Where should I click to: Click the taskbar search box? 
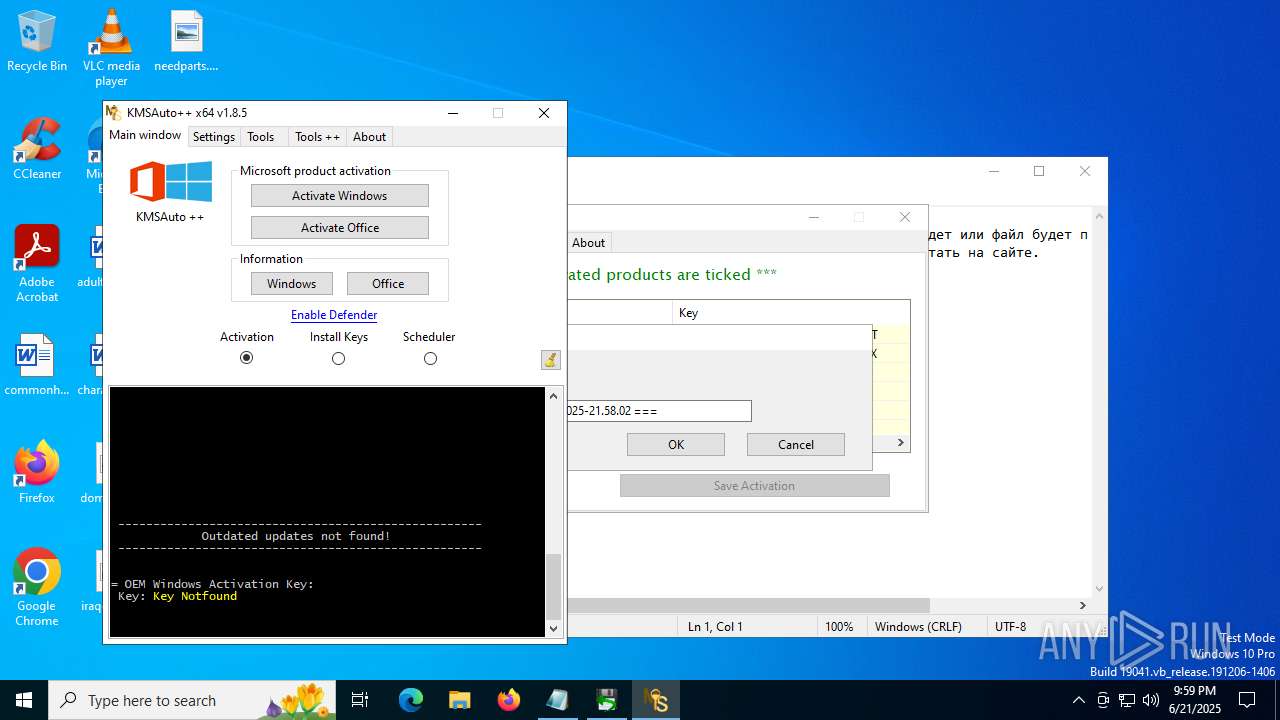pyautogui.click(x=192, y=700)
